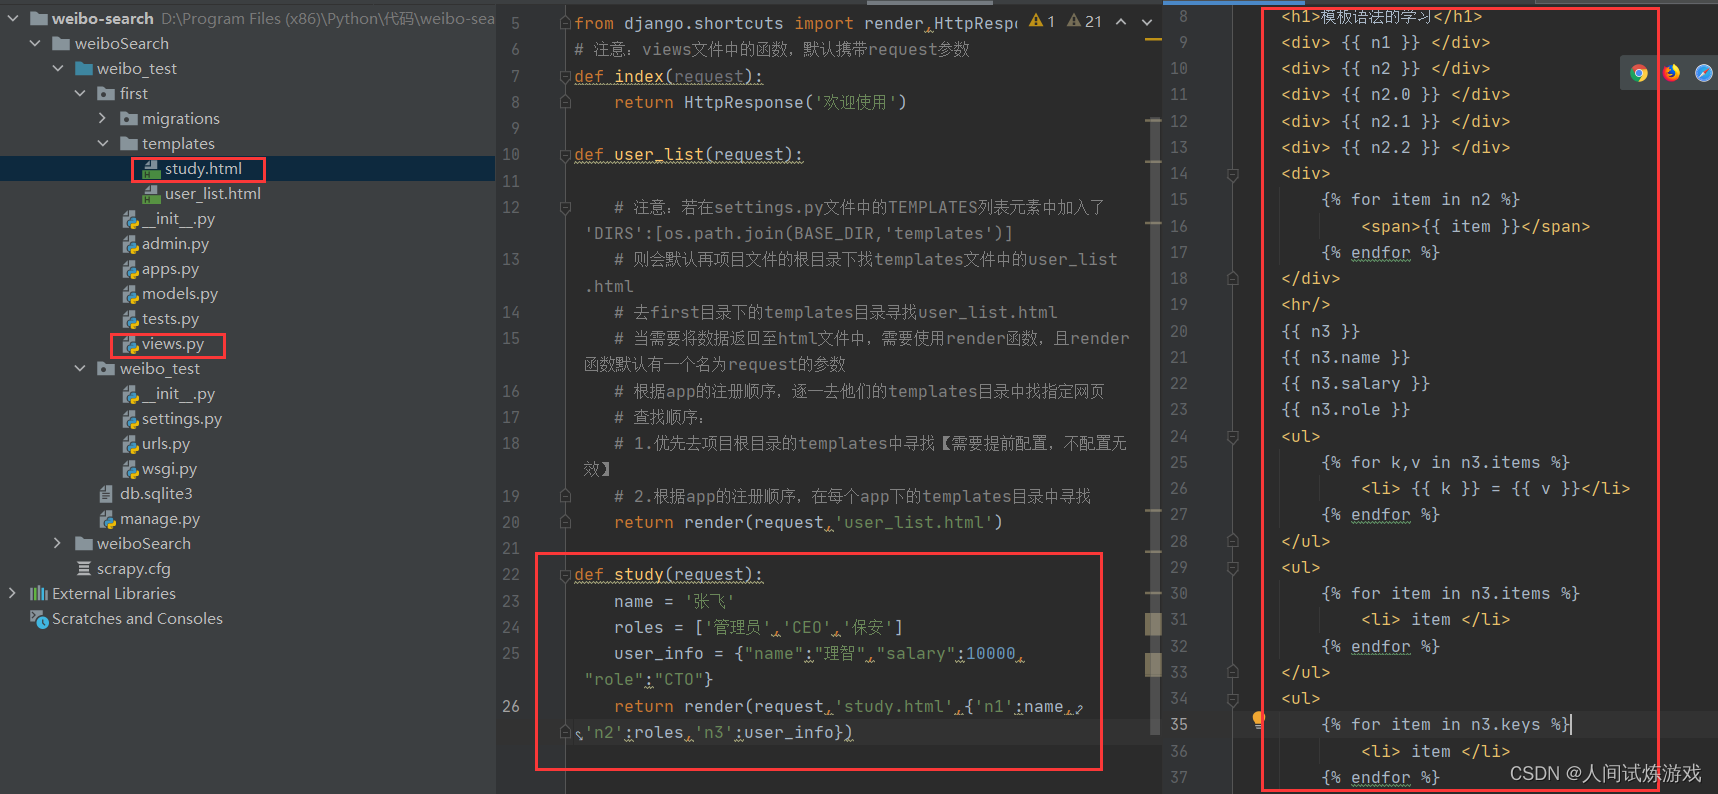The width and height of the screenshot is (1718, 794).
Task: Click the wsgi.py Python file icon
Action: [x=130, y=469]
